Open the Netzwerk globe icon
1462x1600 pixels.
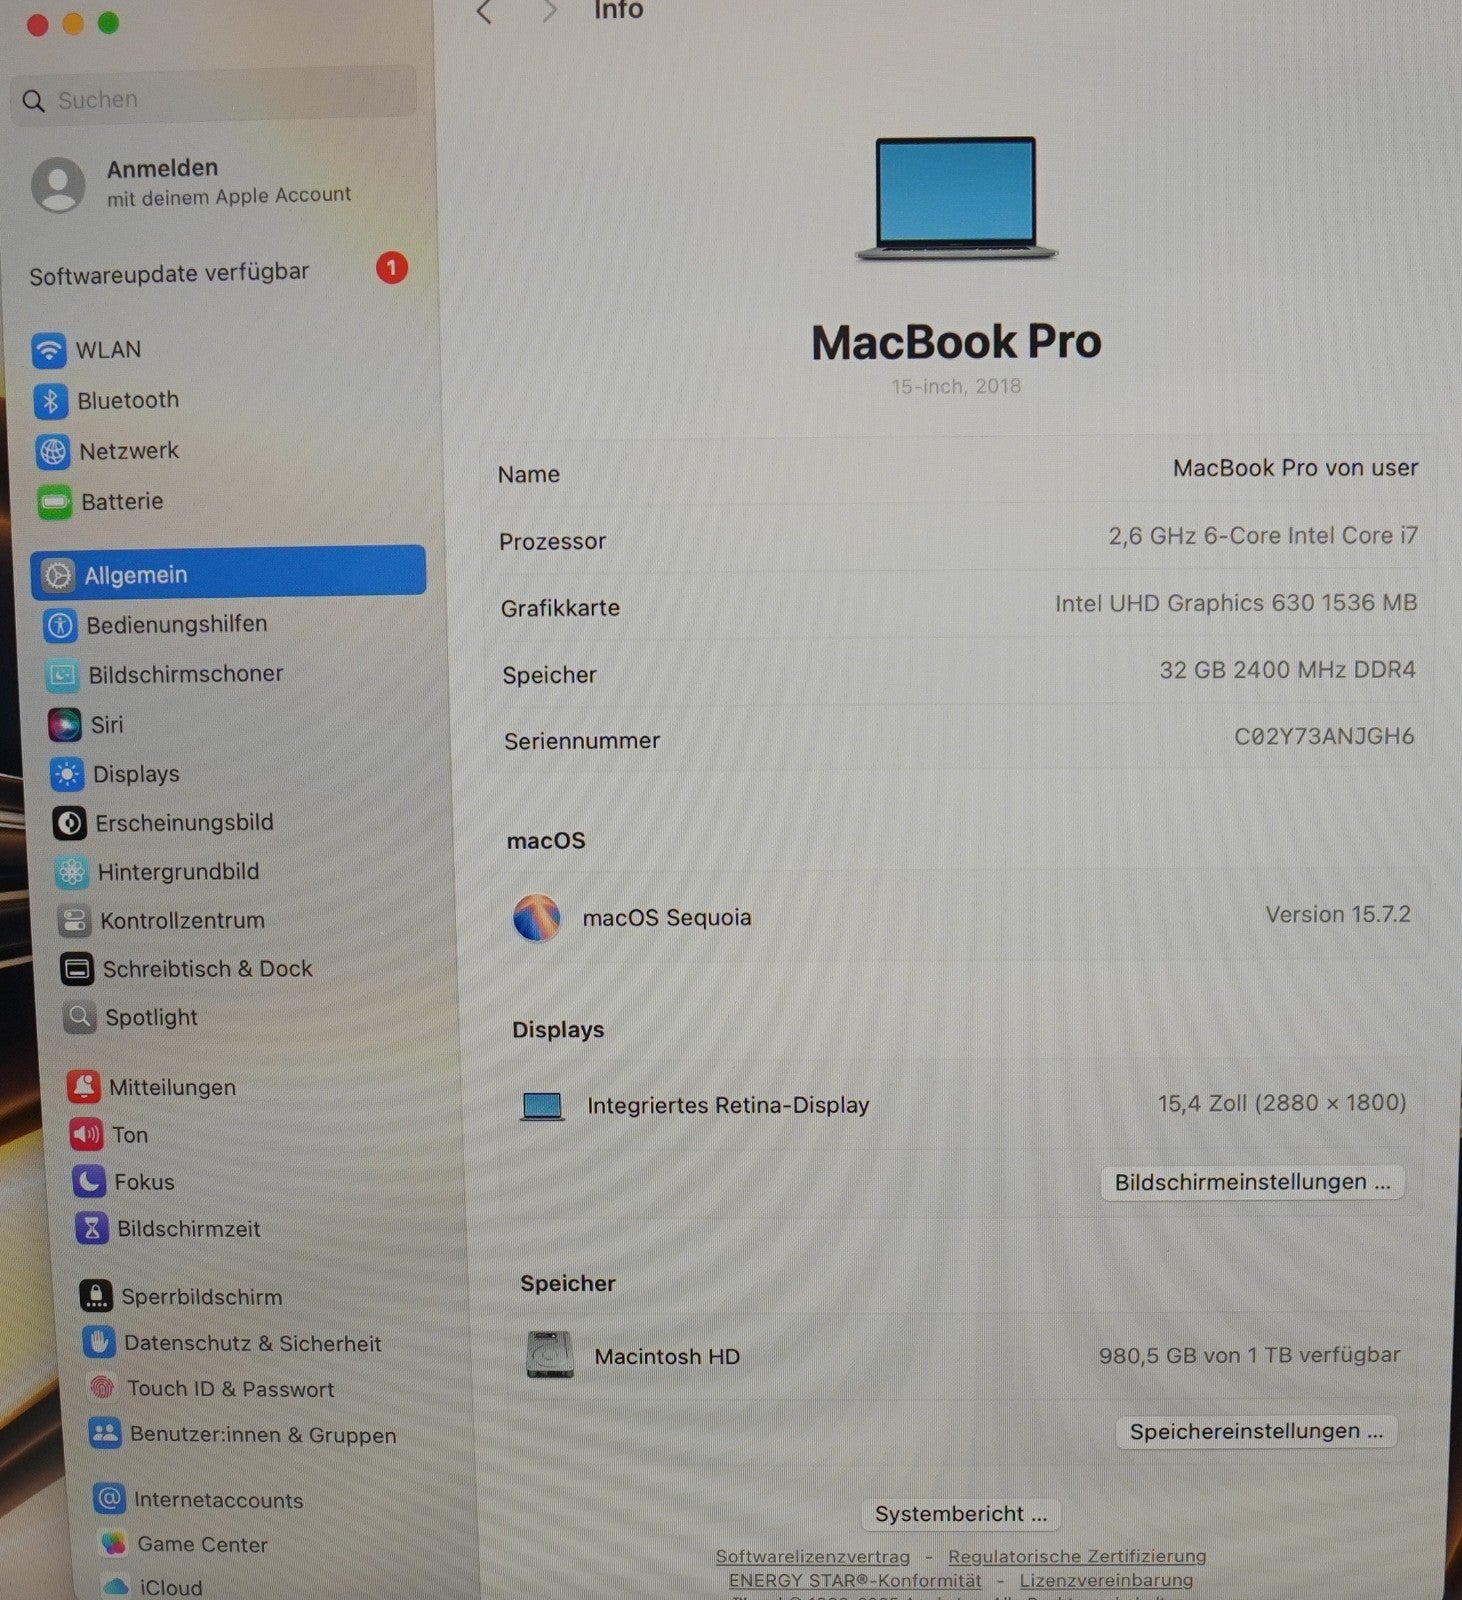(x=52, y=452)
